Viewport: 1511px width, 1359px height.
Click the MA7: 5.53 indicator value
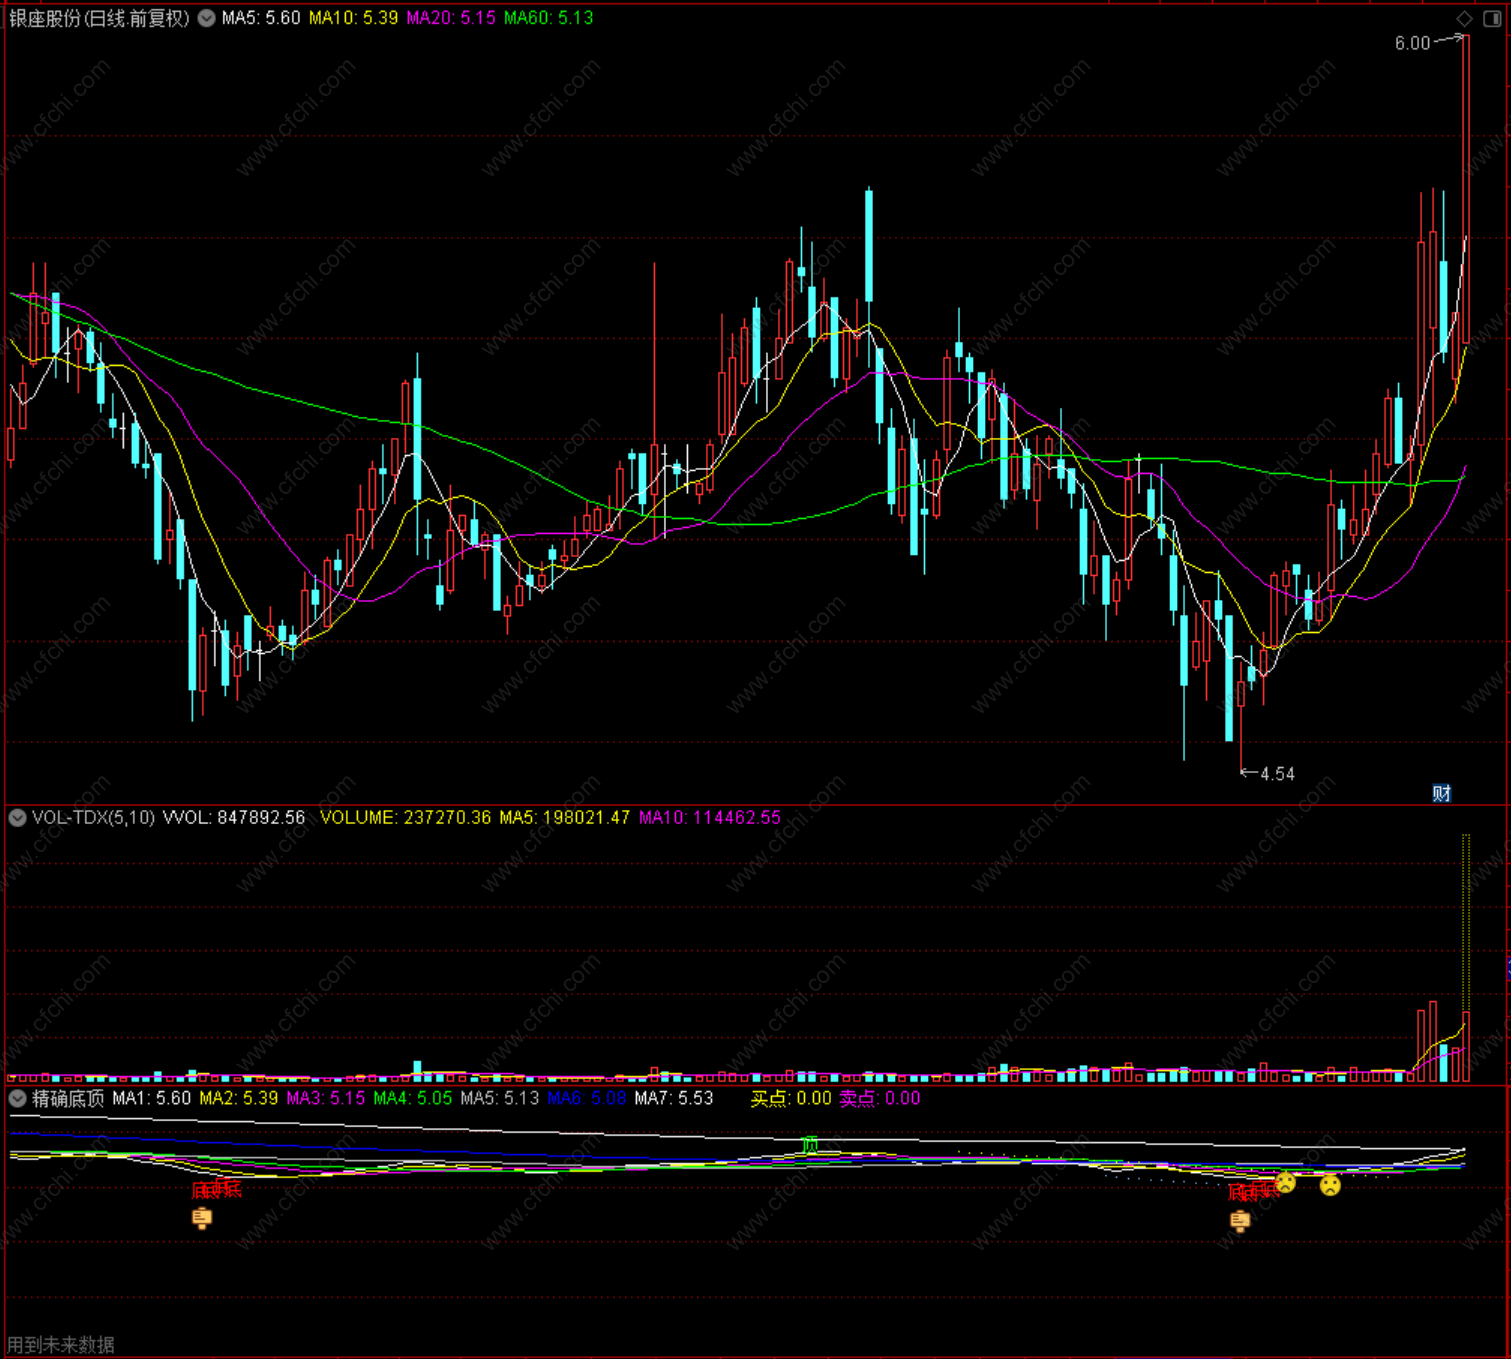pos(674,1098)
